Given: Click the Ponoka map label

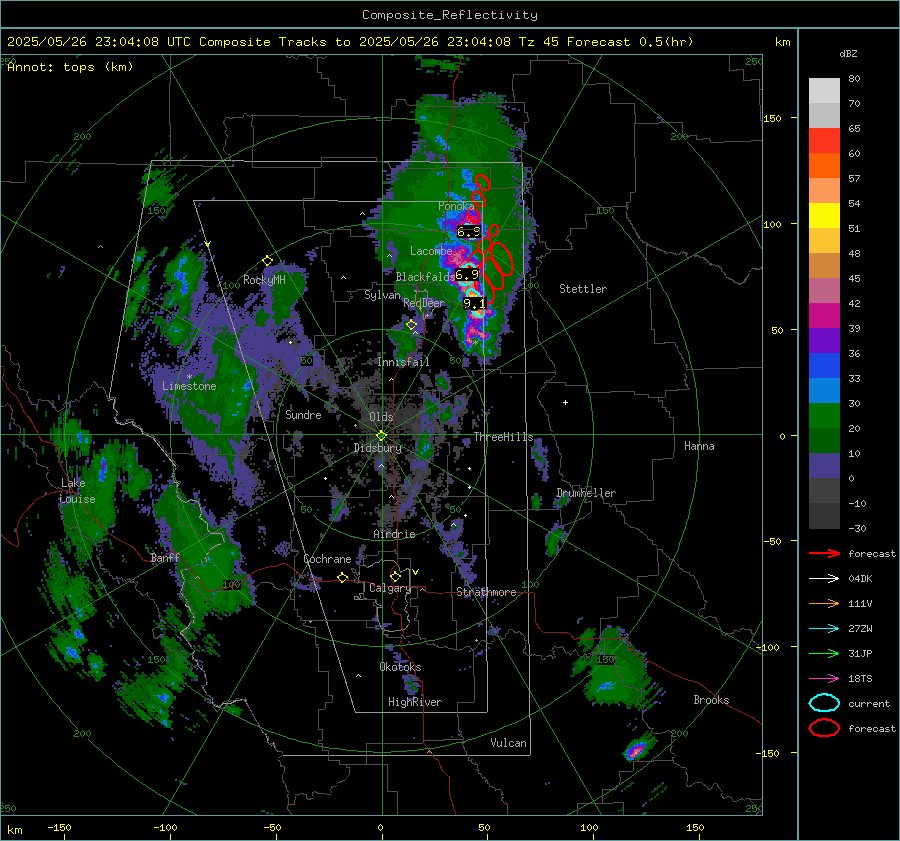Looking at the screenshot, I should [456, 206].
